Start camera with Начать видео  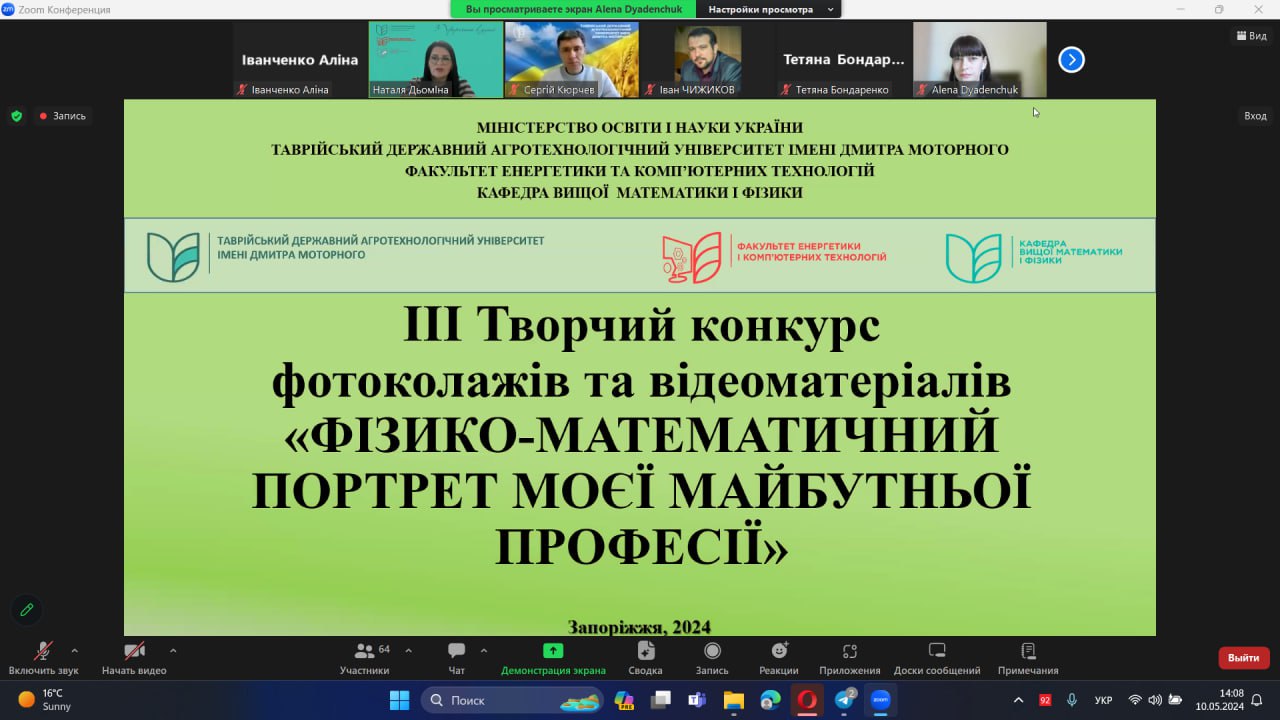134,658
